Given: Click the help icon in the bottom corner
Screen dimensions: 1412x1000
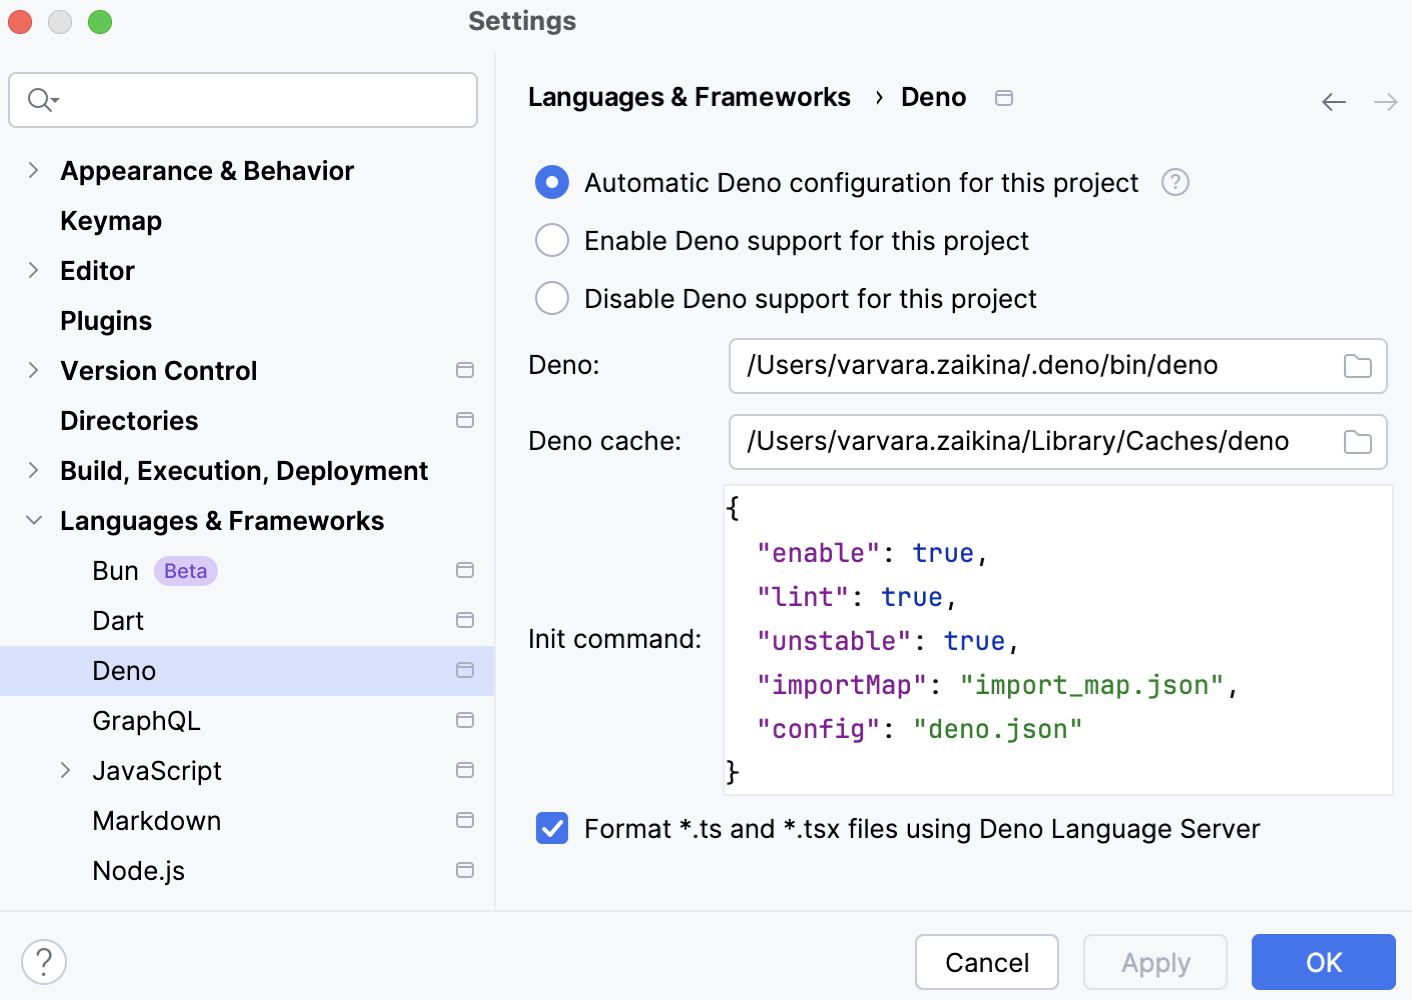Looking at the screenshot, I should [x=44, y=961].
